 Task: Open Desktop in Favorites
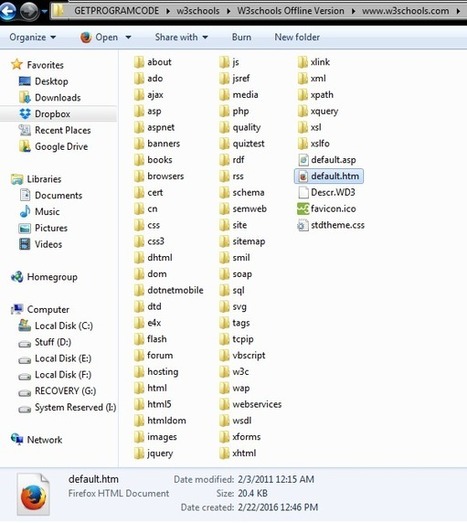point(43,81)
